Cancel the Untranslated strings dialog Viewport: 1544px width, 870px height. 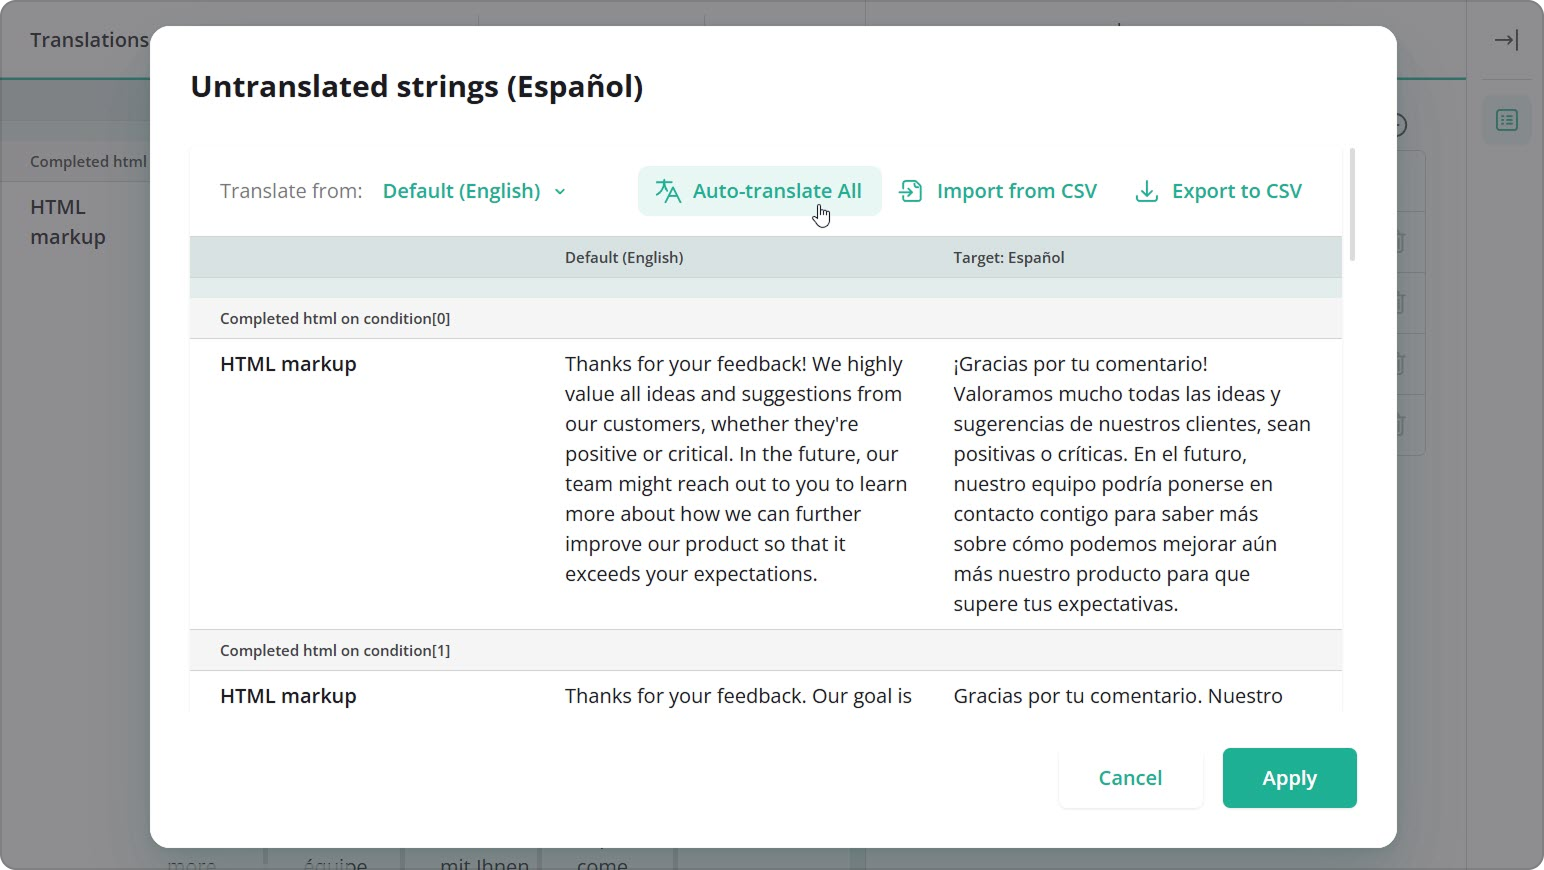click(1130, 778)
